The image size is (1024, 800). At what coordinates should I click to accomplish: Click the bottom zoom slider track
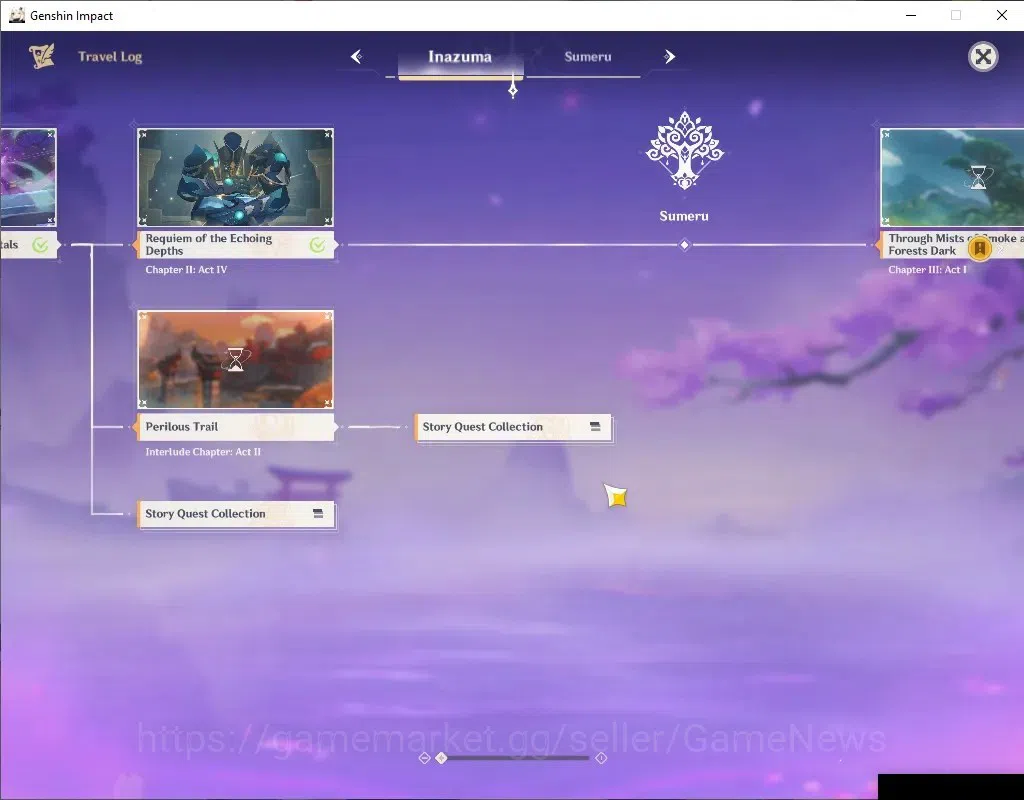click(x=518, y=758)
